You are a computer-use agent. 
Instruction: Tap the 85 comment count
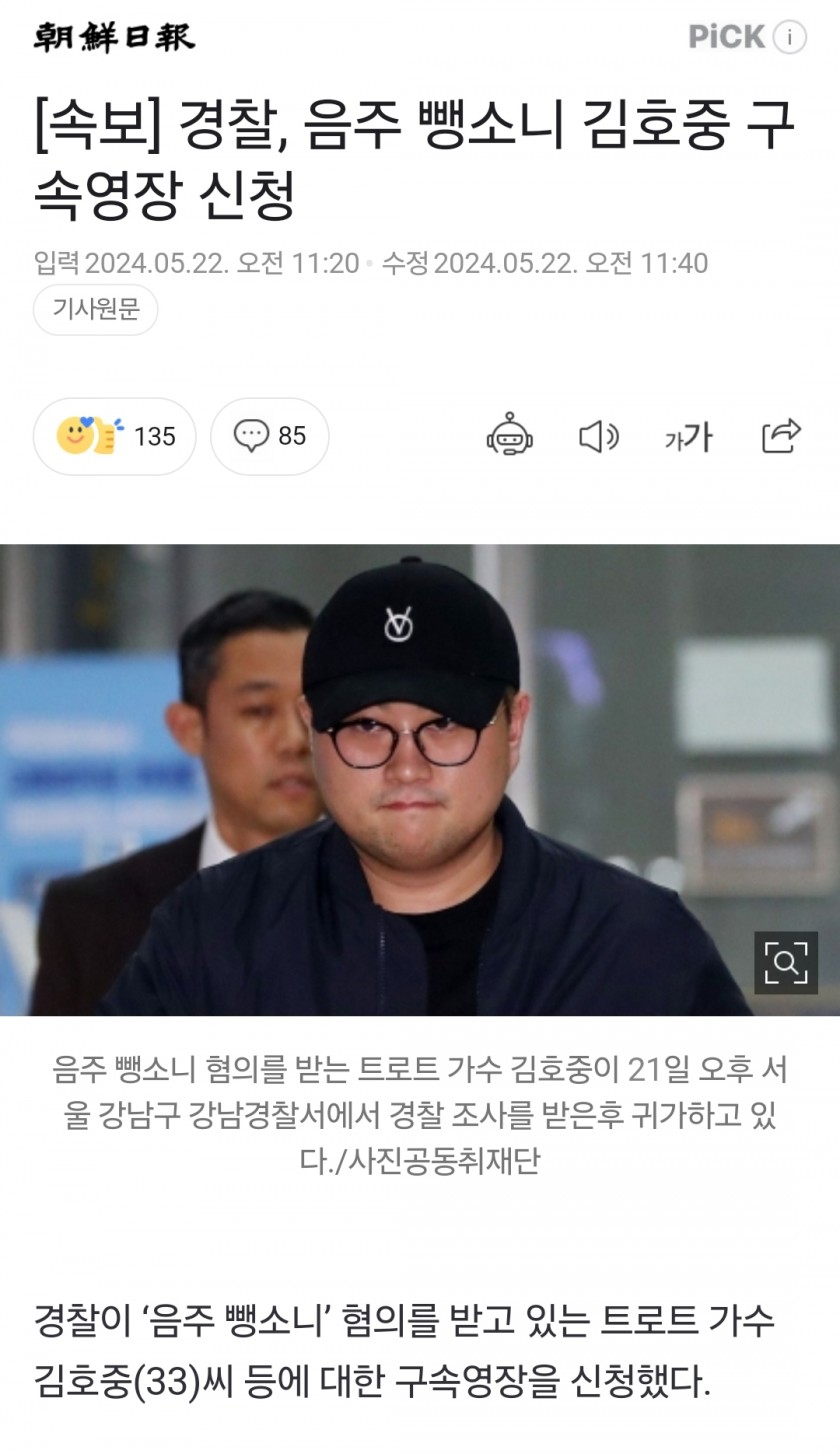pos(292,436)
